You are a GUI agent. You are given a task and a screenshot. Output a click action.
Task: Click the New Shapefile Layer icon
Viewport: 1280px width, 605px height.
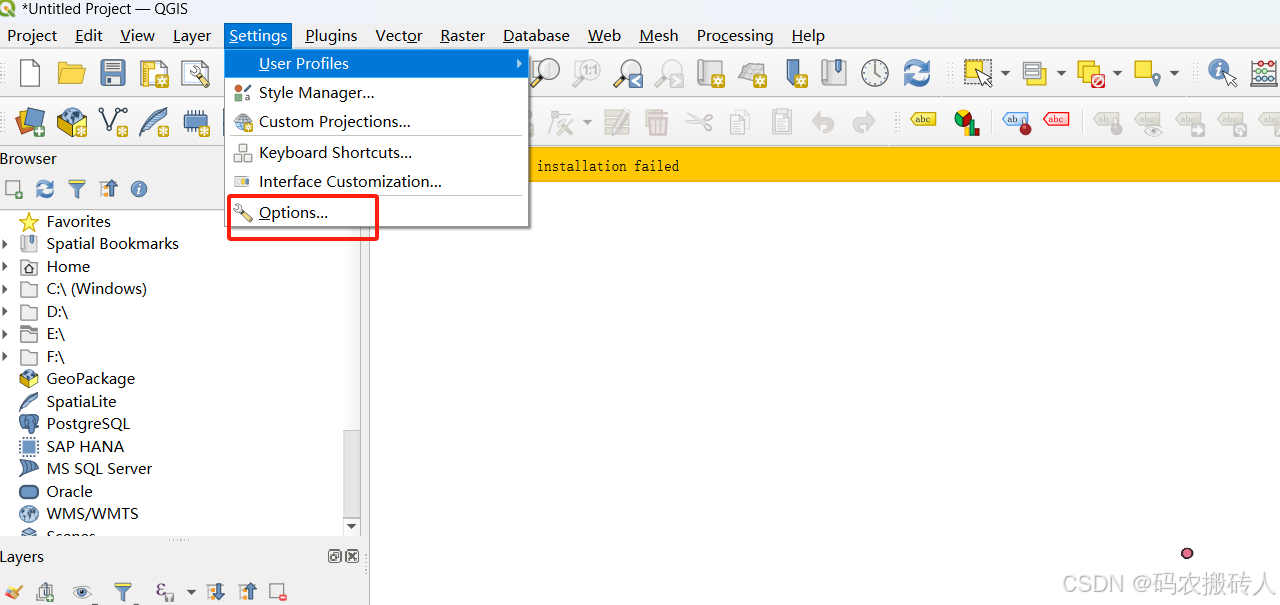click(113, 122)
